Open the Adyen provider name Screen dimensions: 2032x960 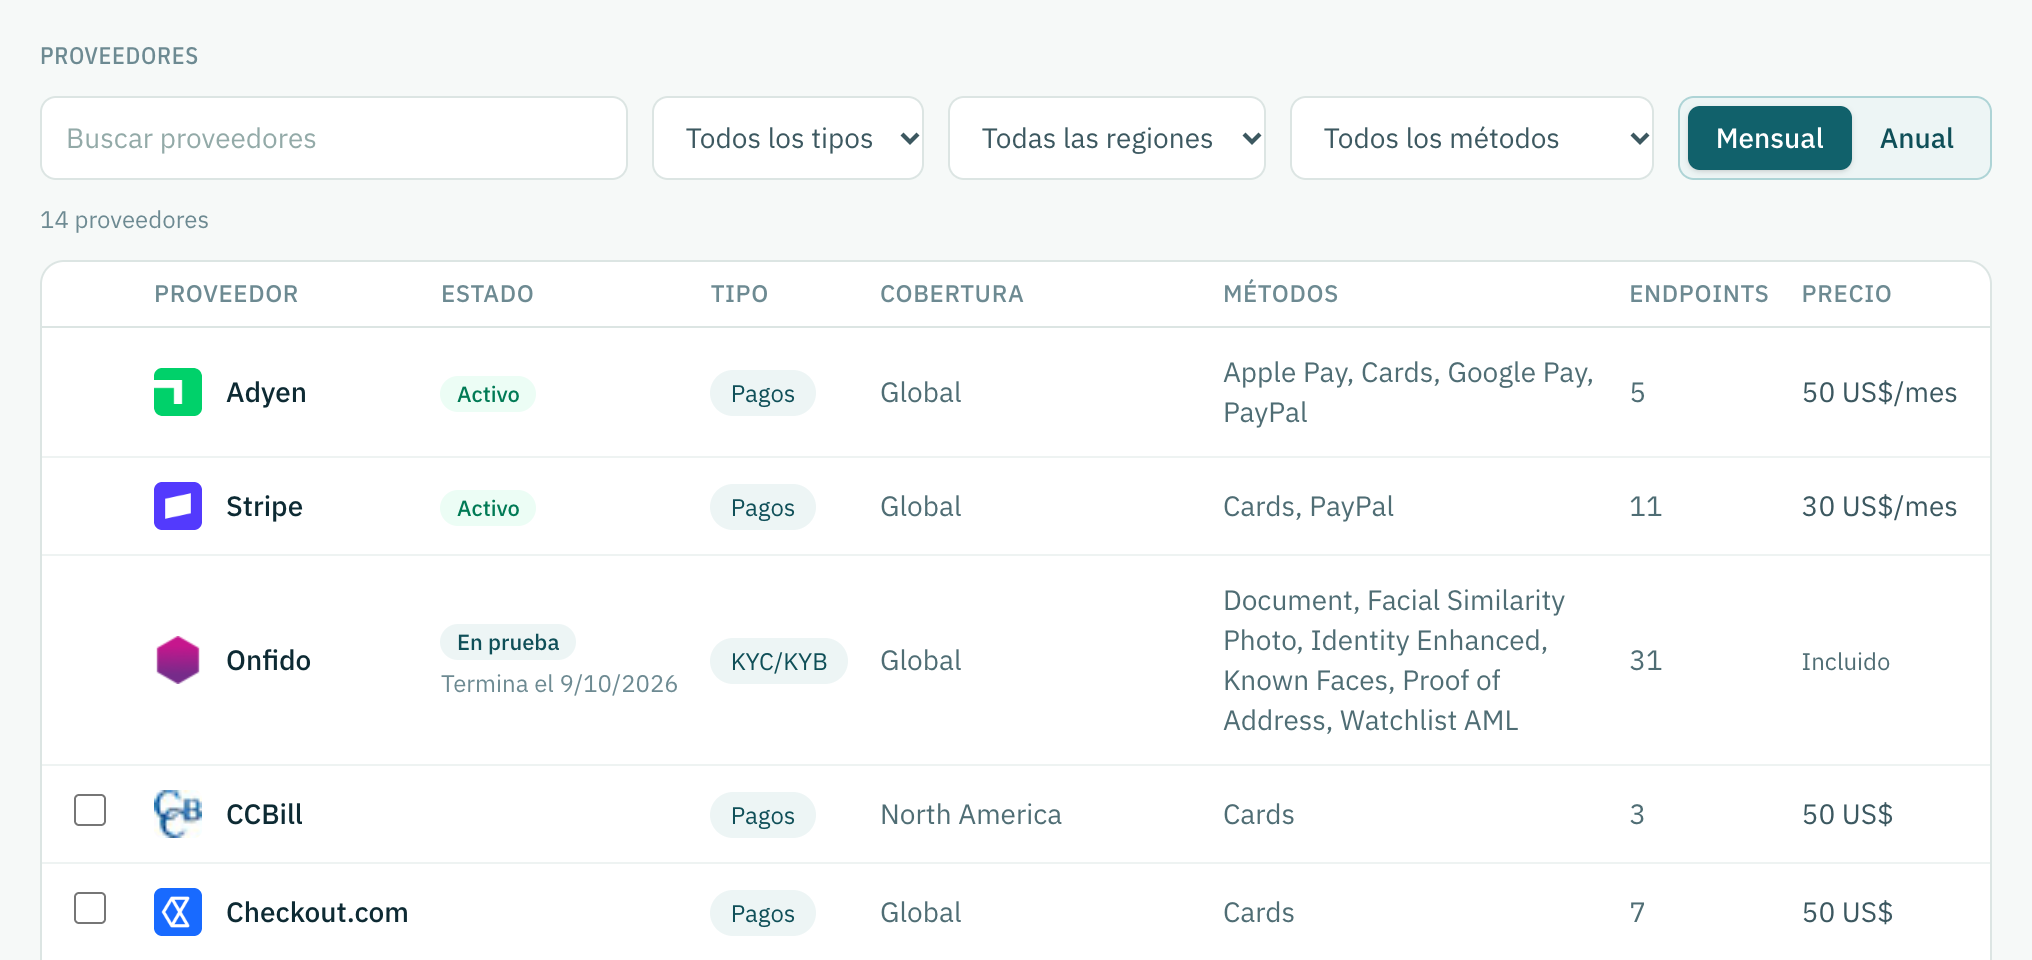266,392
